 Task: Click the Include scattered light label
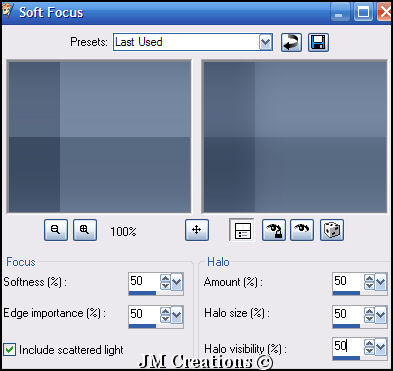click(71, 350)
